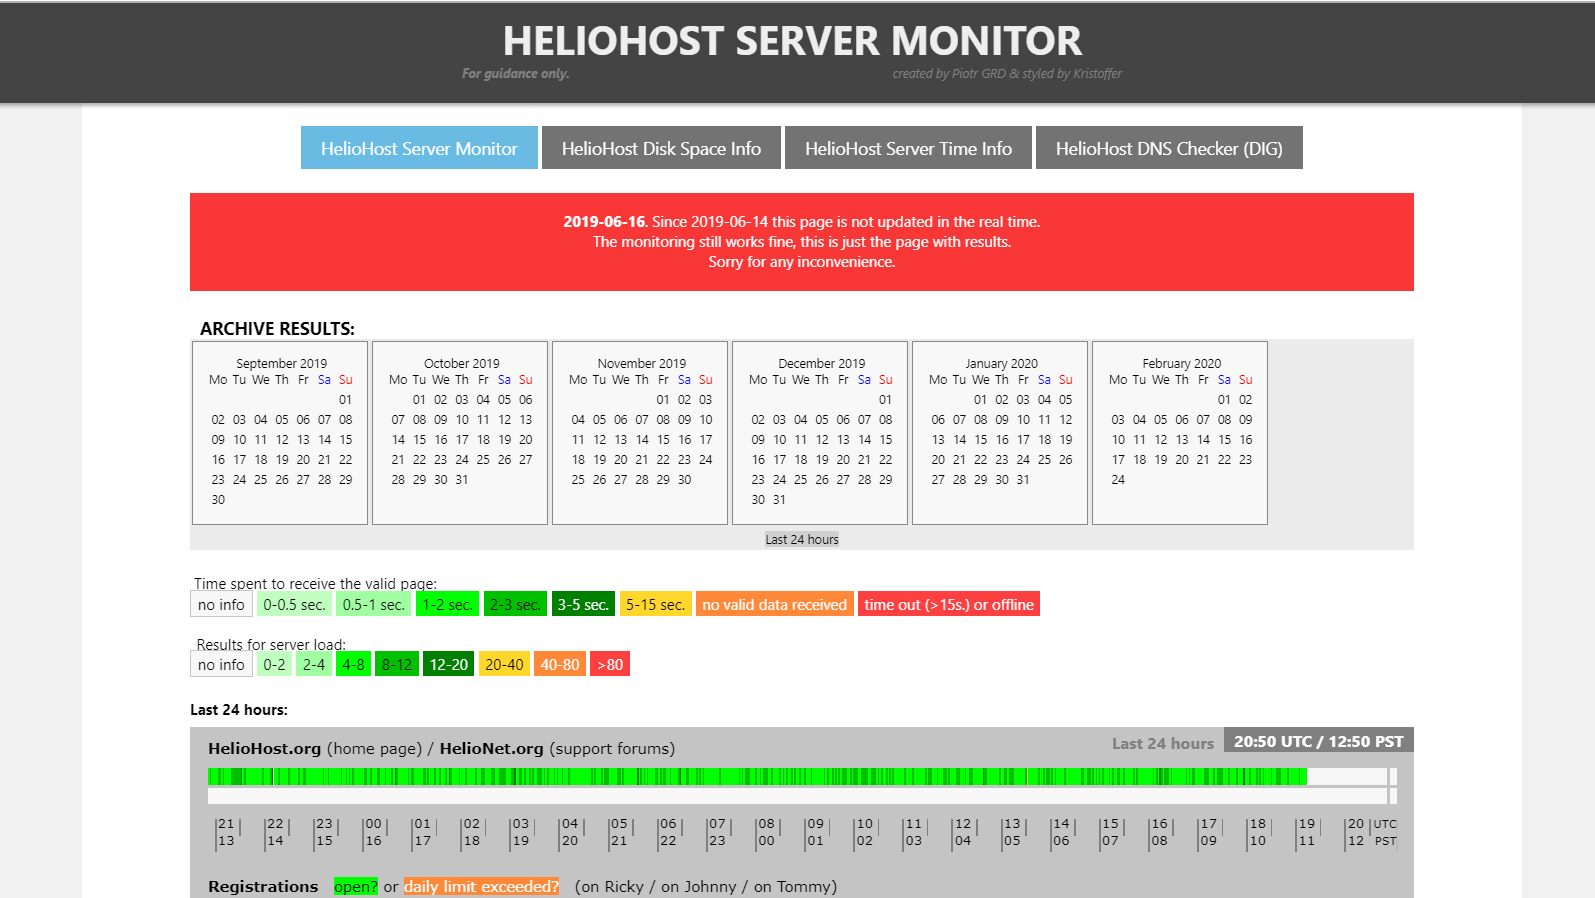
Task: Click the '1-2 sec.' legend swatch
Action: [x=447, y=604]
